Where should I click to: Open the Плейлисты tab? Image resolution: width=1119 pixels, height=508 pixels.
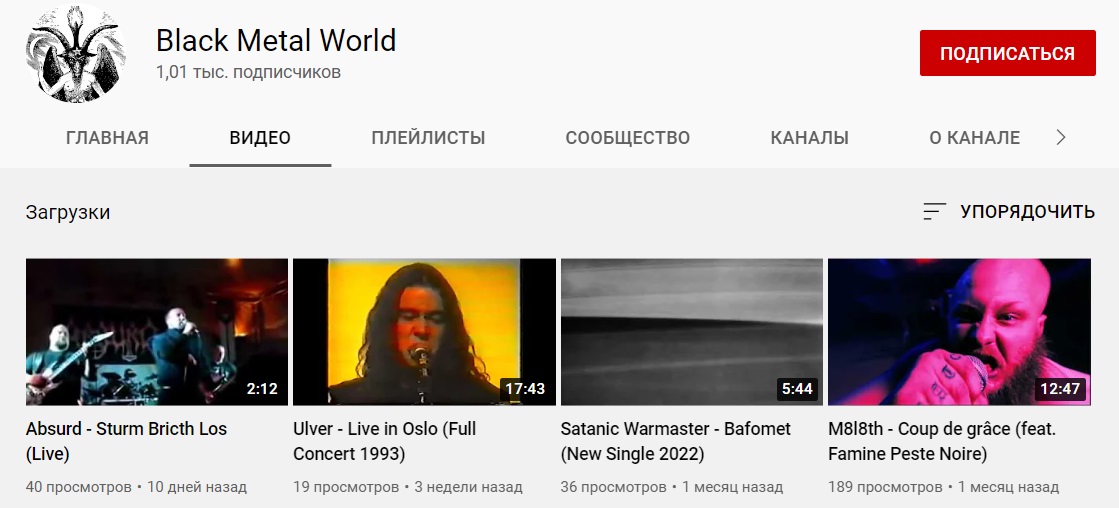click(x=428, y=138)
